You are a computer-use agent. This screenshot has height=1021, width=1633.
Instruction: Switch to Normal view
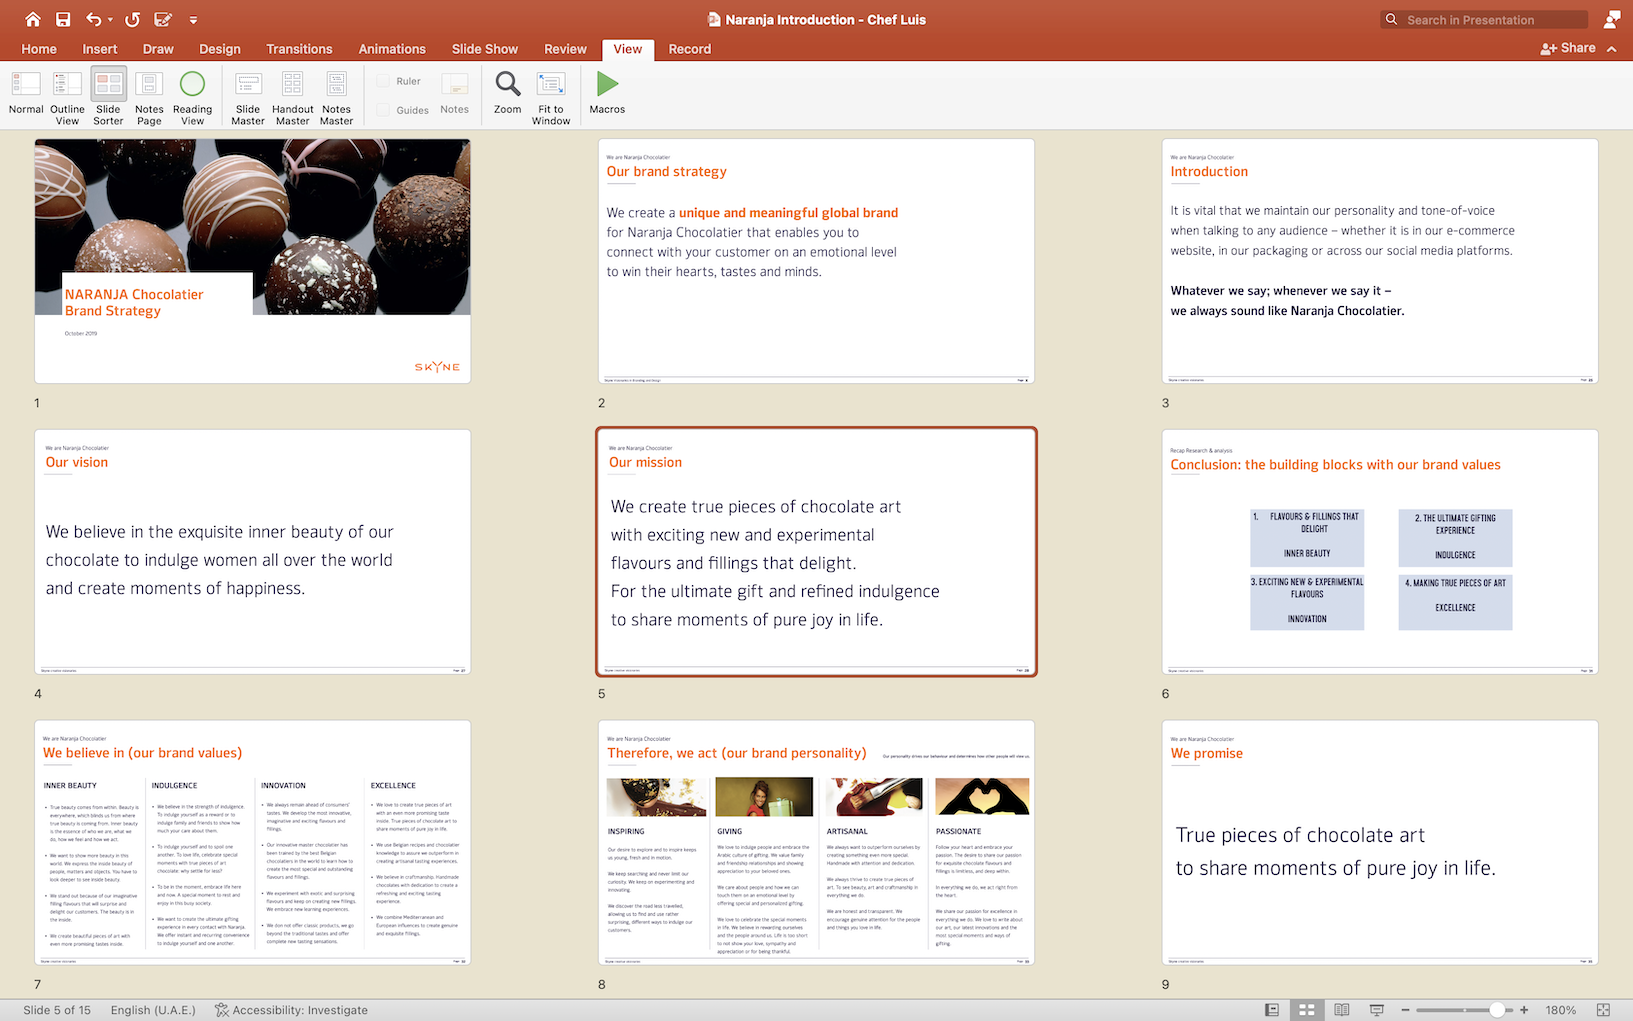click(x=26, y=94)
